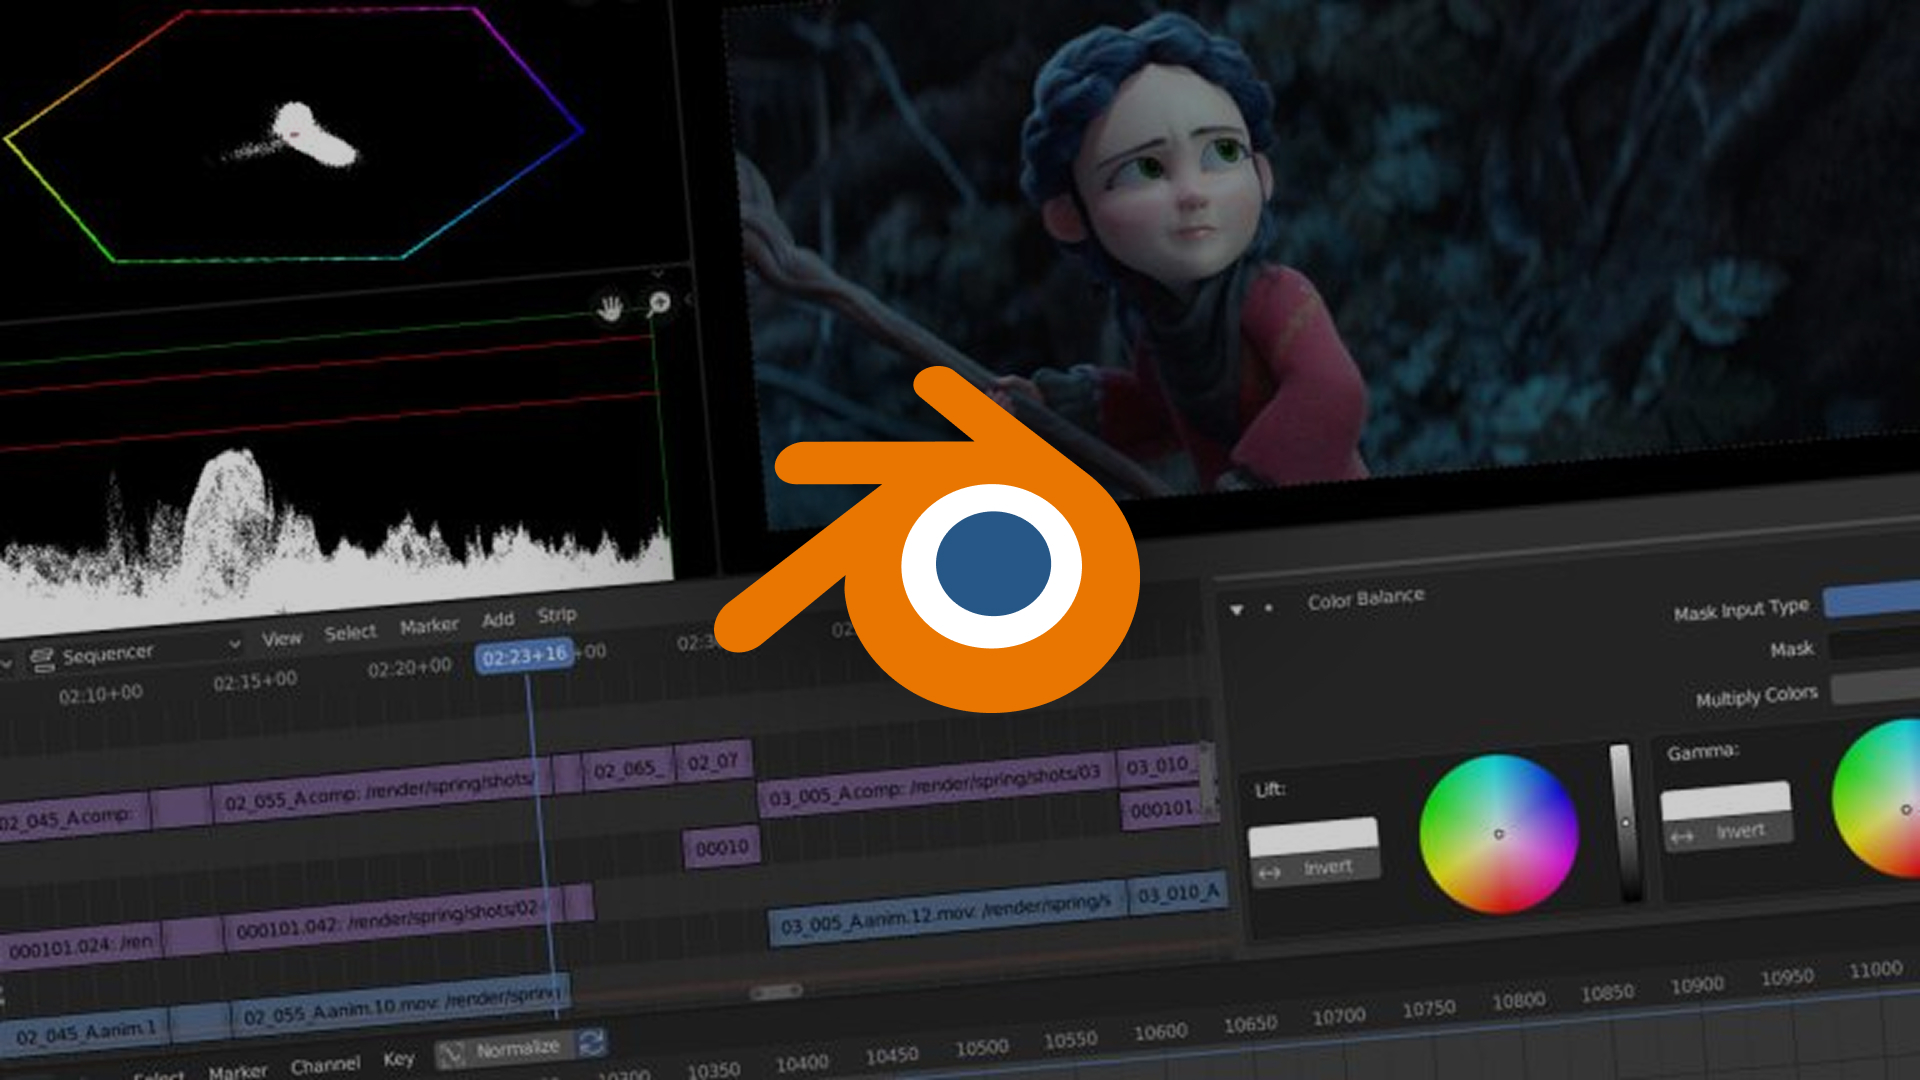Click the Lift vertical brightness slider

coord(1624,822)
